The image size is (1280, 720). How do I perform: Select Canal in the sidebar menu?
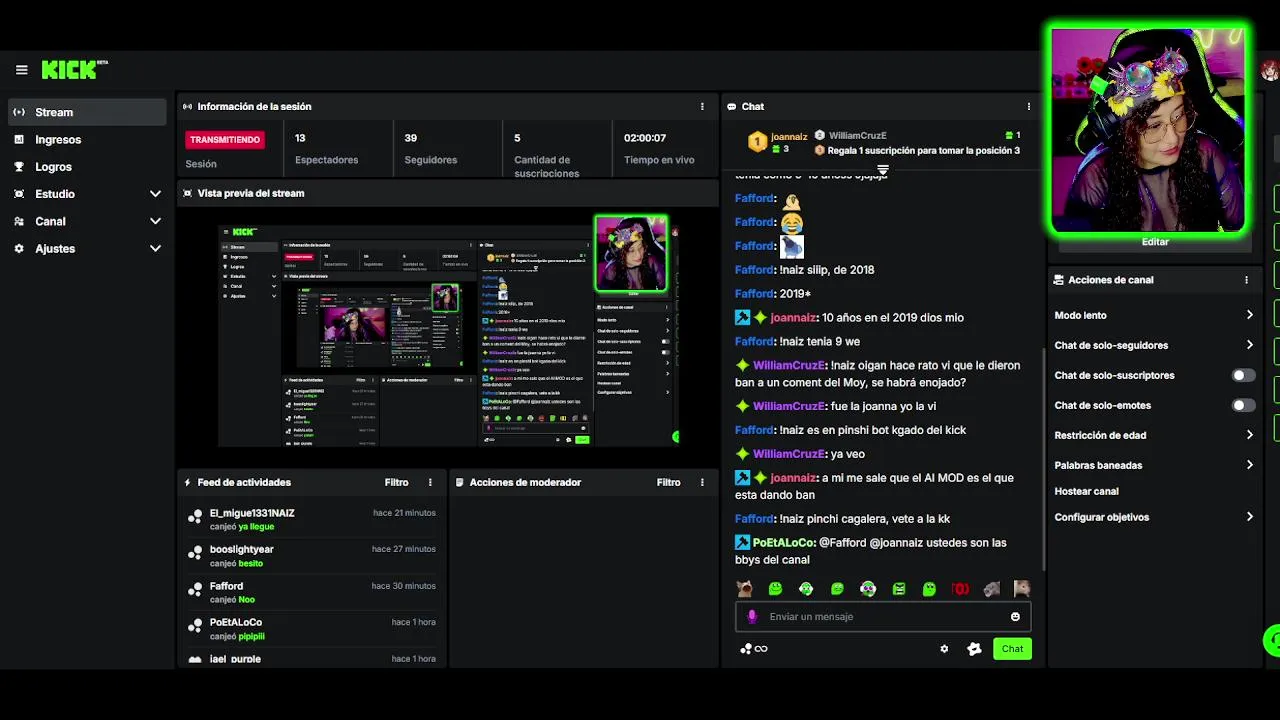50,221
